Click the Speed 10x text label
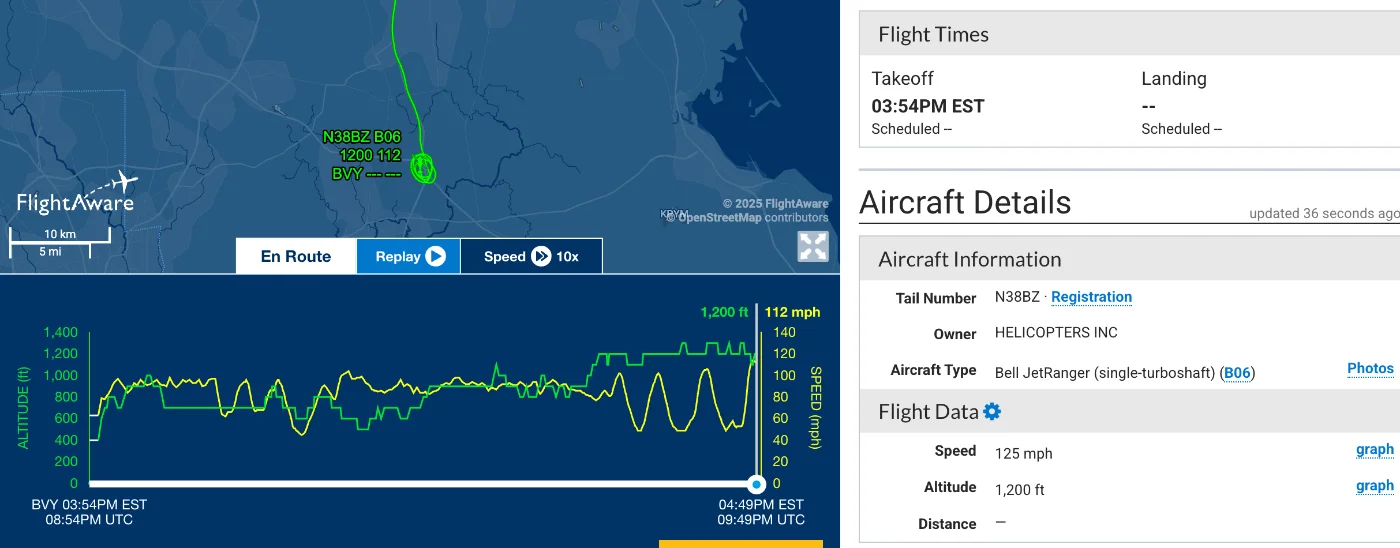The image size is (1400, 548). tap(568, 256)
